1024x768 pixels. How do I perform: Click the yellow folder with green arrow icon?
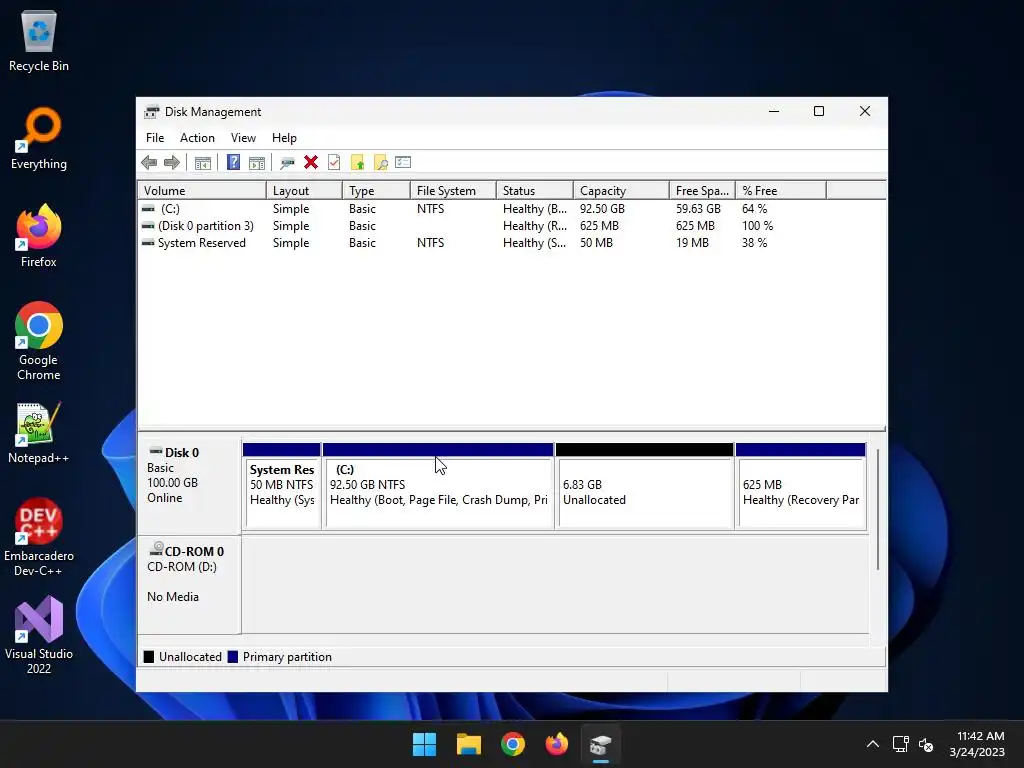coord(357,163)
